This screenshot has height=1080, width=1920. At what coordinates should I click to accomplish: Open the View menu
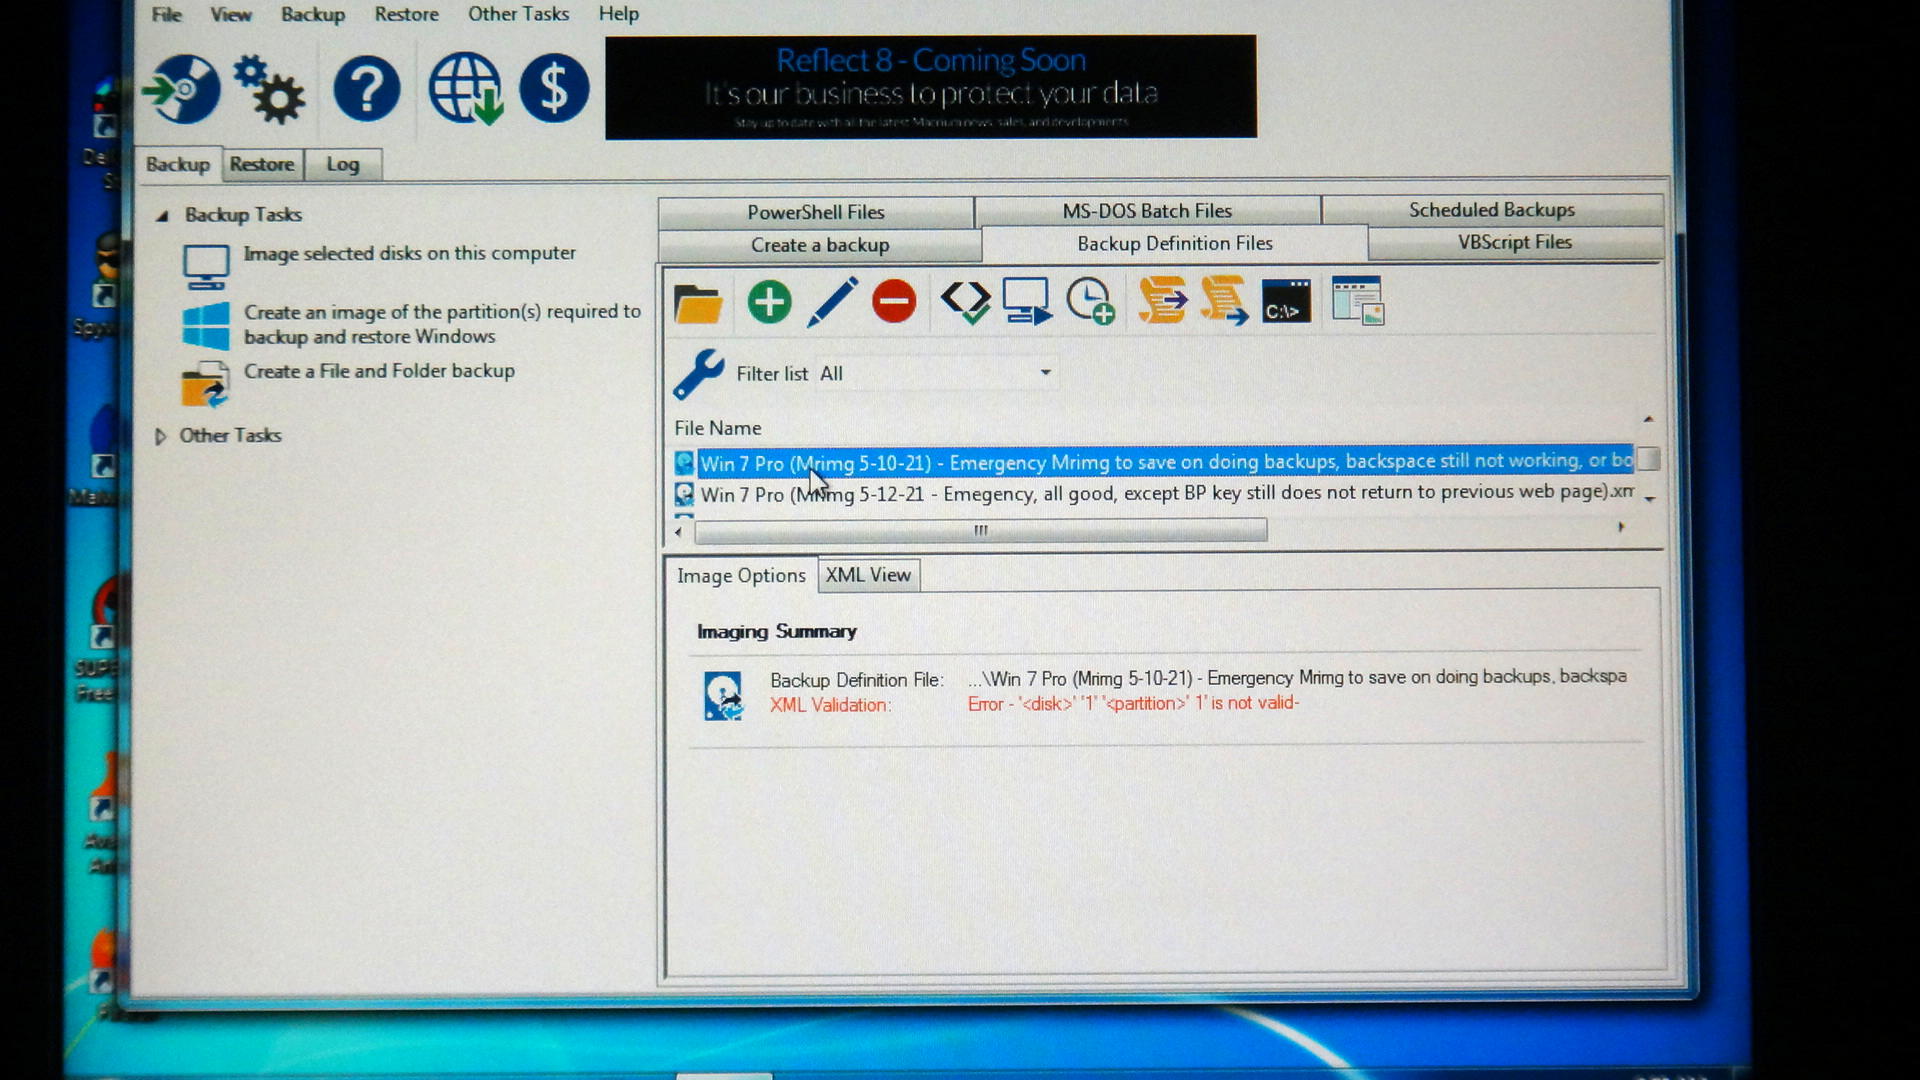coord(231,14)
